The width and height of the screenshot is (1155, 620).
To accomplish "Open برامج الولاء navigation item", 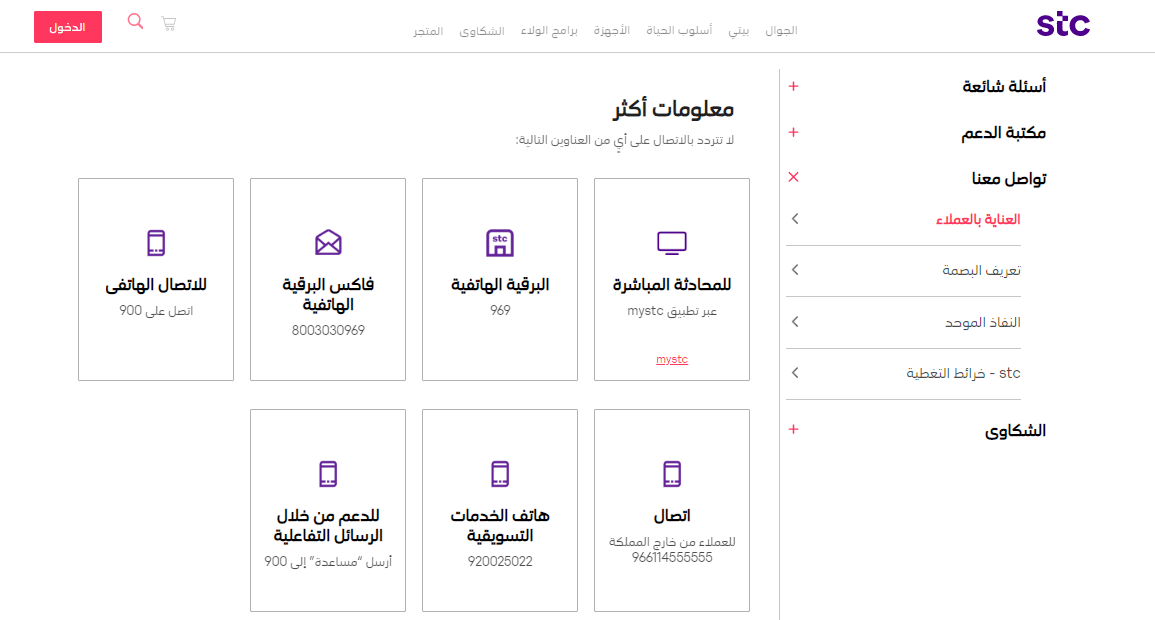I will (550, 30).
